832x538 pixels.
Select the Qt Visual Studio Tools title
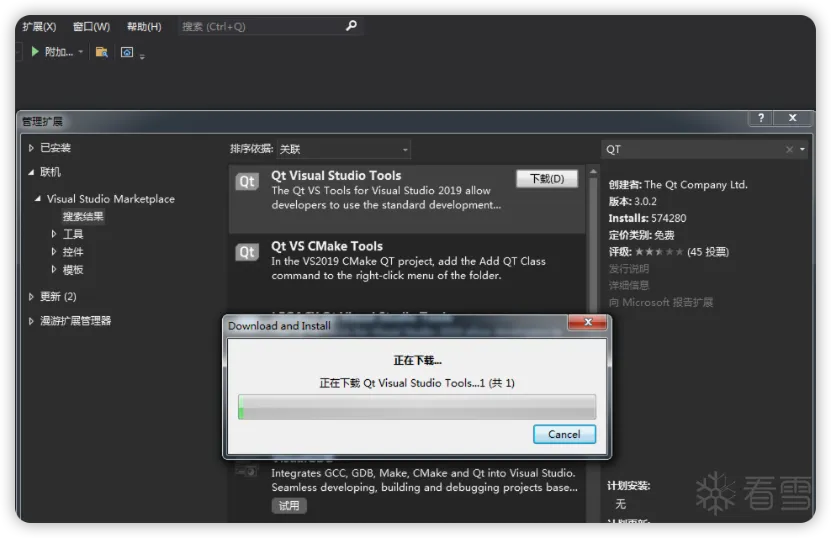click(336, 176)
